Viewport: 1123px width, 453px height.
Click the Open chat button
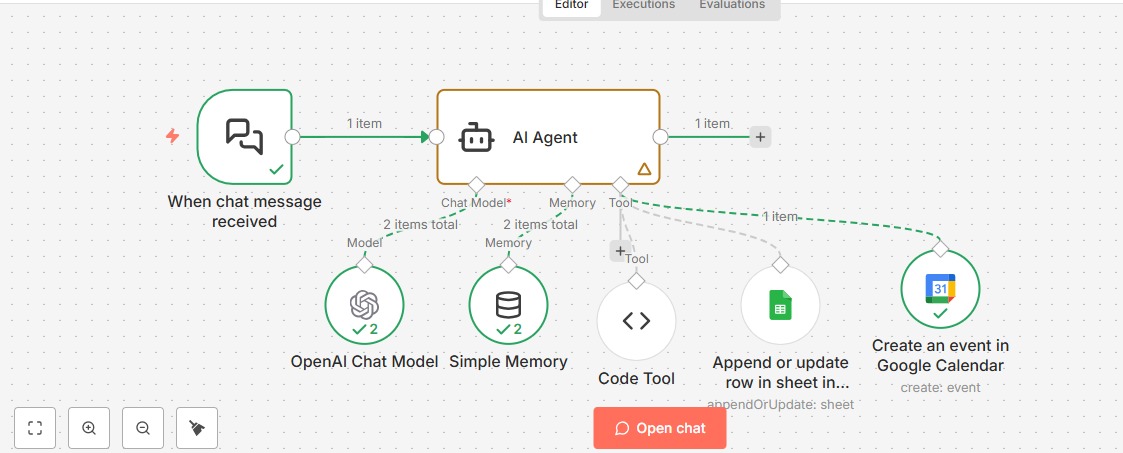(x=660, y=428)
